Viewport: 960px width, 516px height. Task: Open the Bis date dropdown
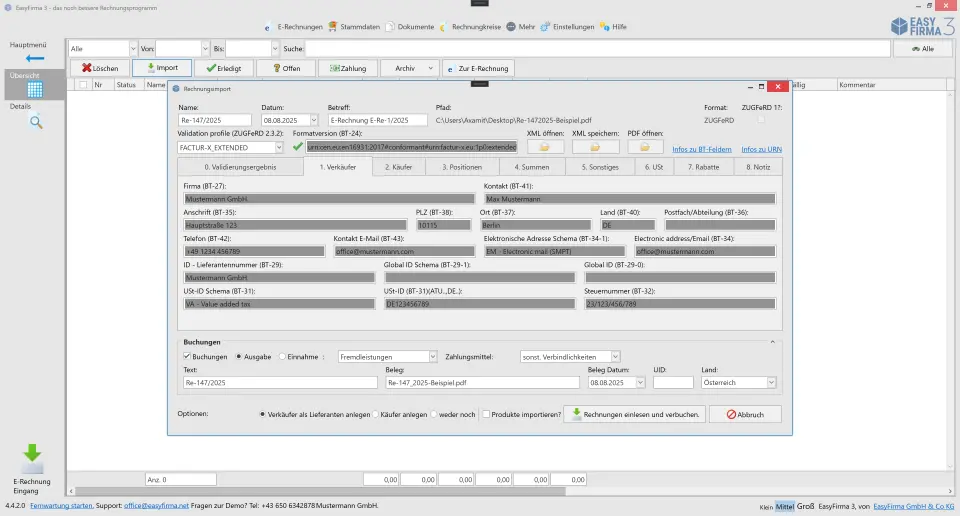(274, 48)
